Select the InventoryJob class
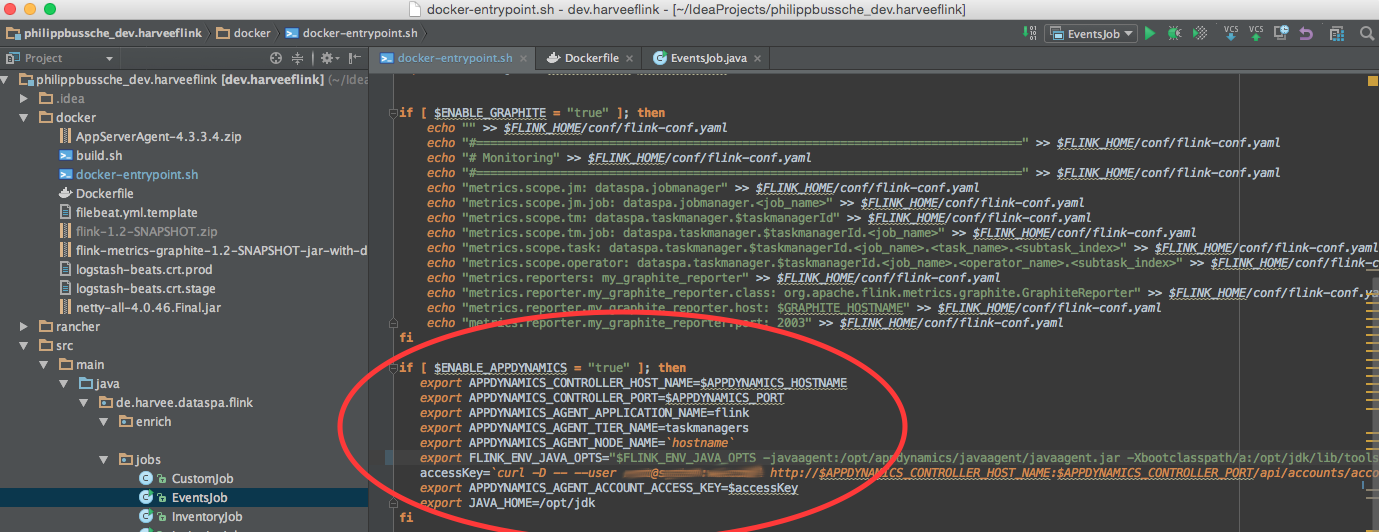This screenshot has width=1379, height=532. pos(192,516)
